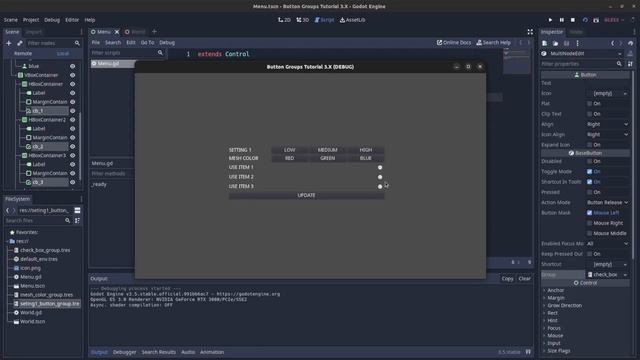Instance a child scene with the link icon

20,43
